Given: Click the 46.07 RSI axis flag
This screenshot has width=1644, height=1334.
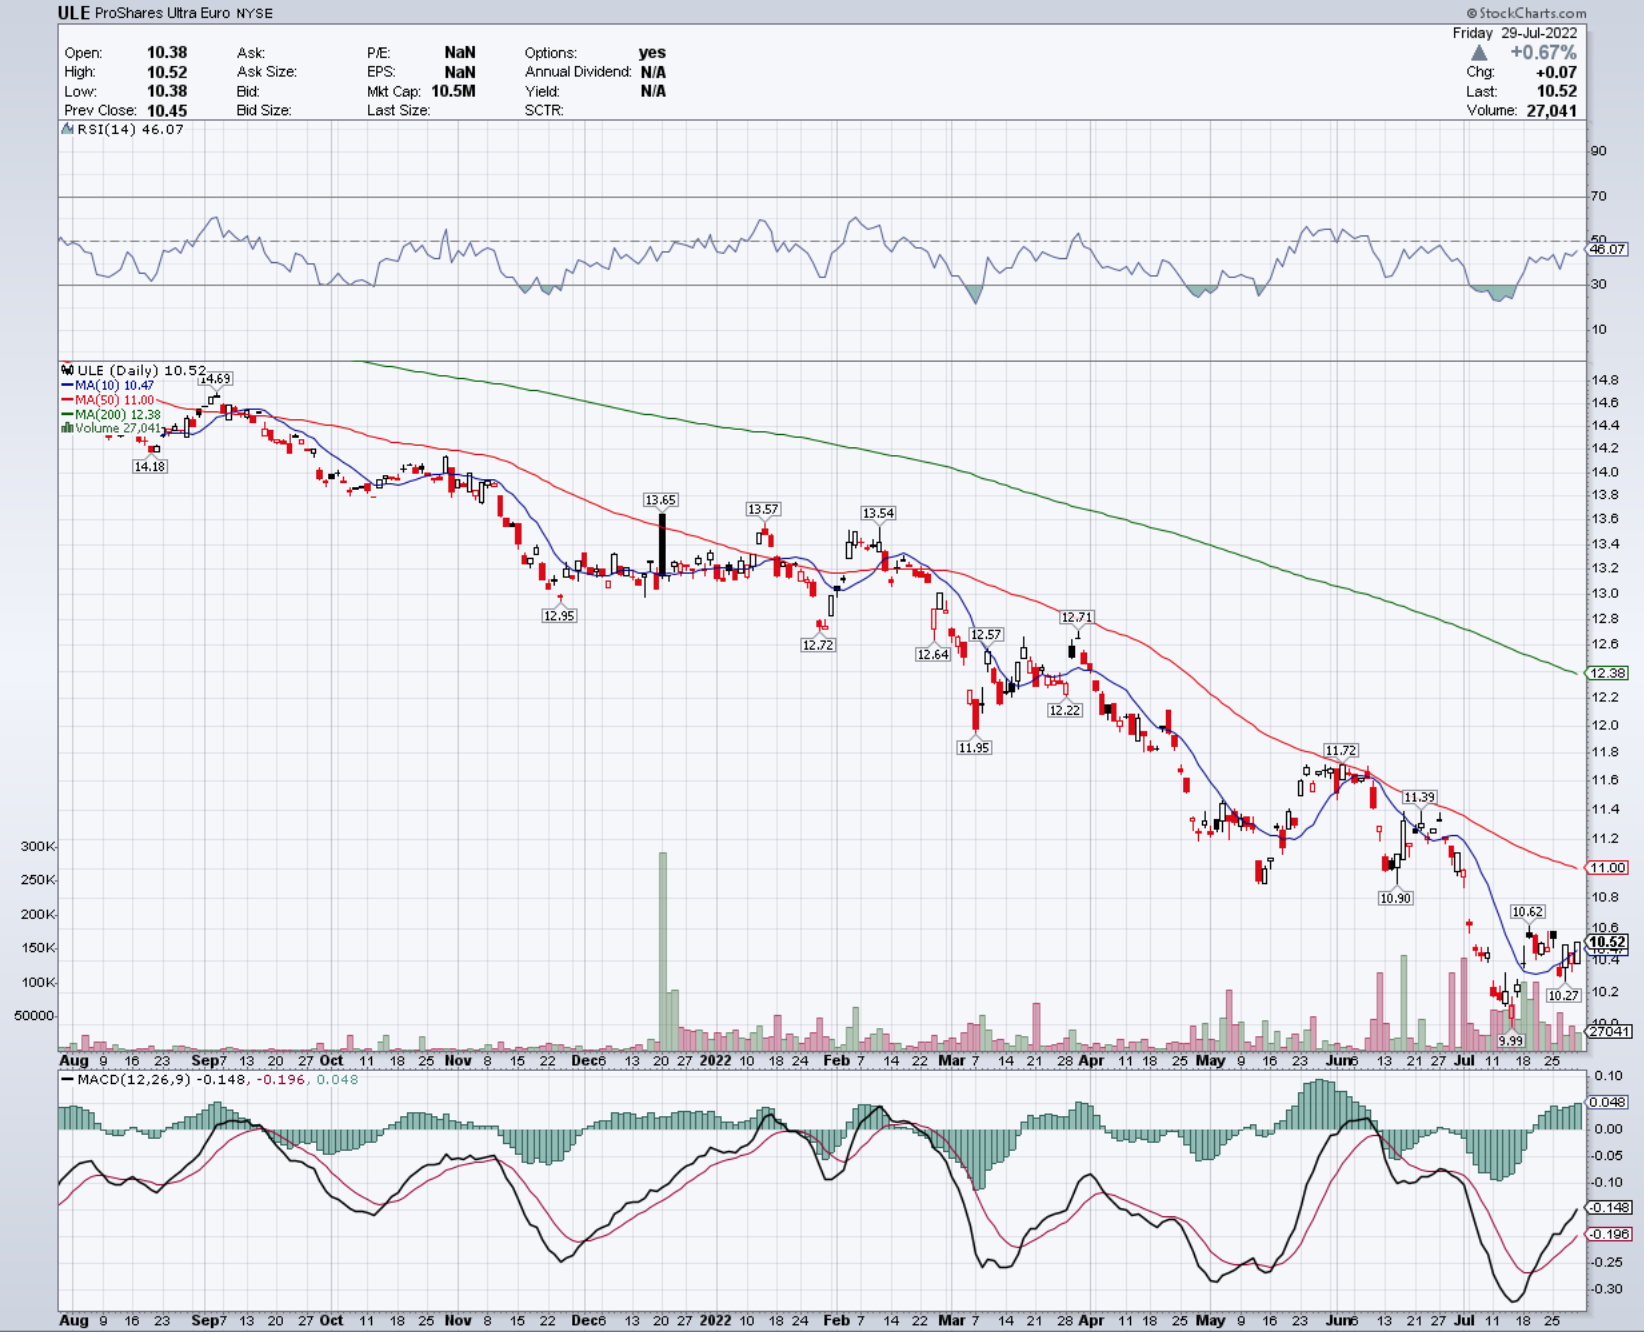Looking at the screenshot, I should click(1606, 249).
